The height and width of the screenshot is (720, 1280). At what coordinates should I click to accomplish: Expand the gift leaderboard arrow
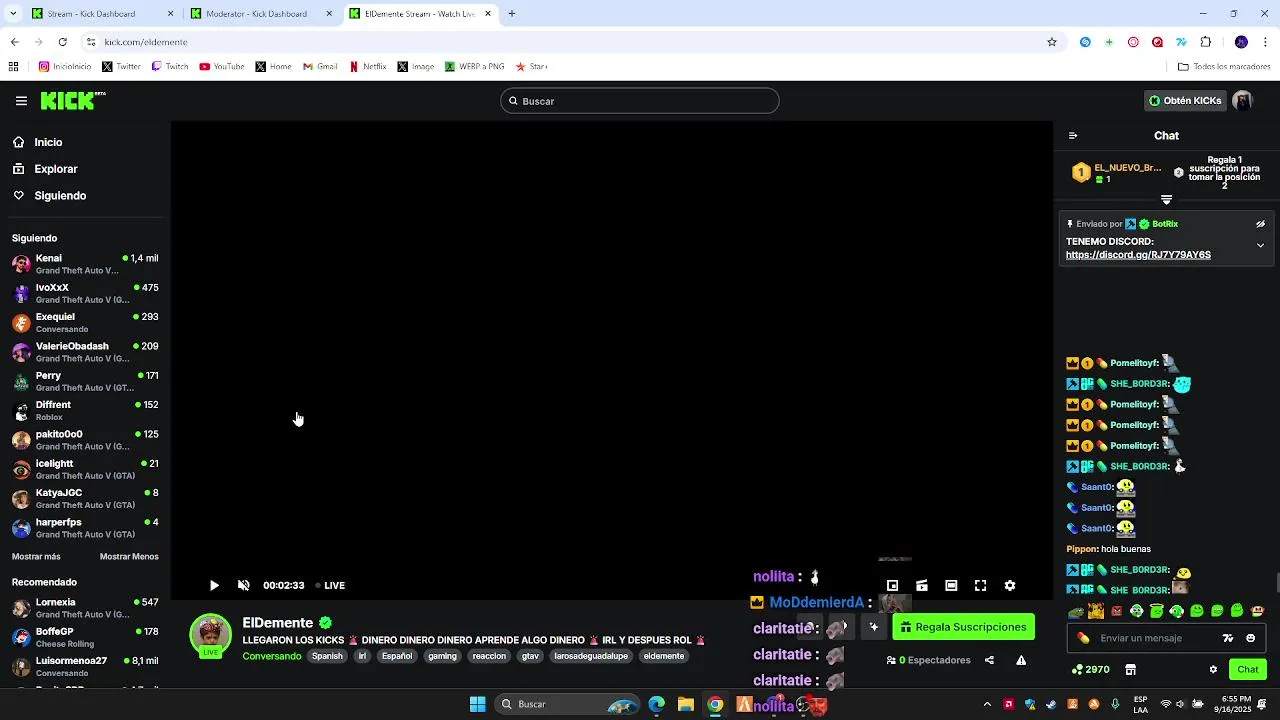(x=1166, y=200)
